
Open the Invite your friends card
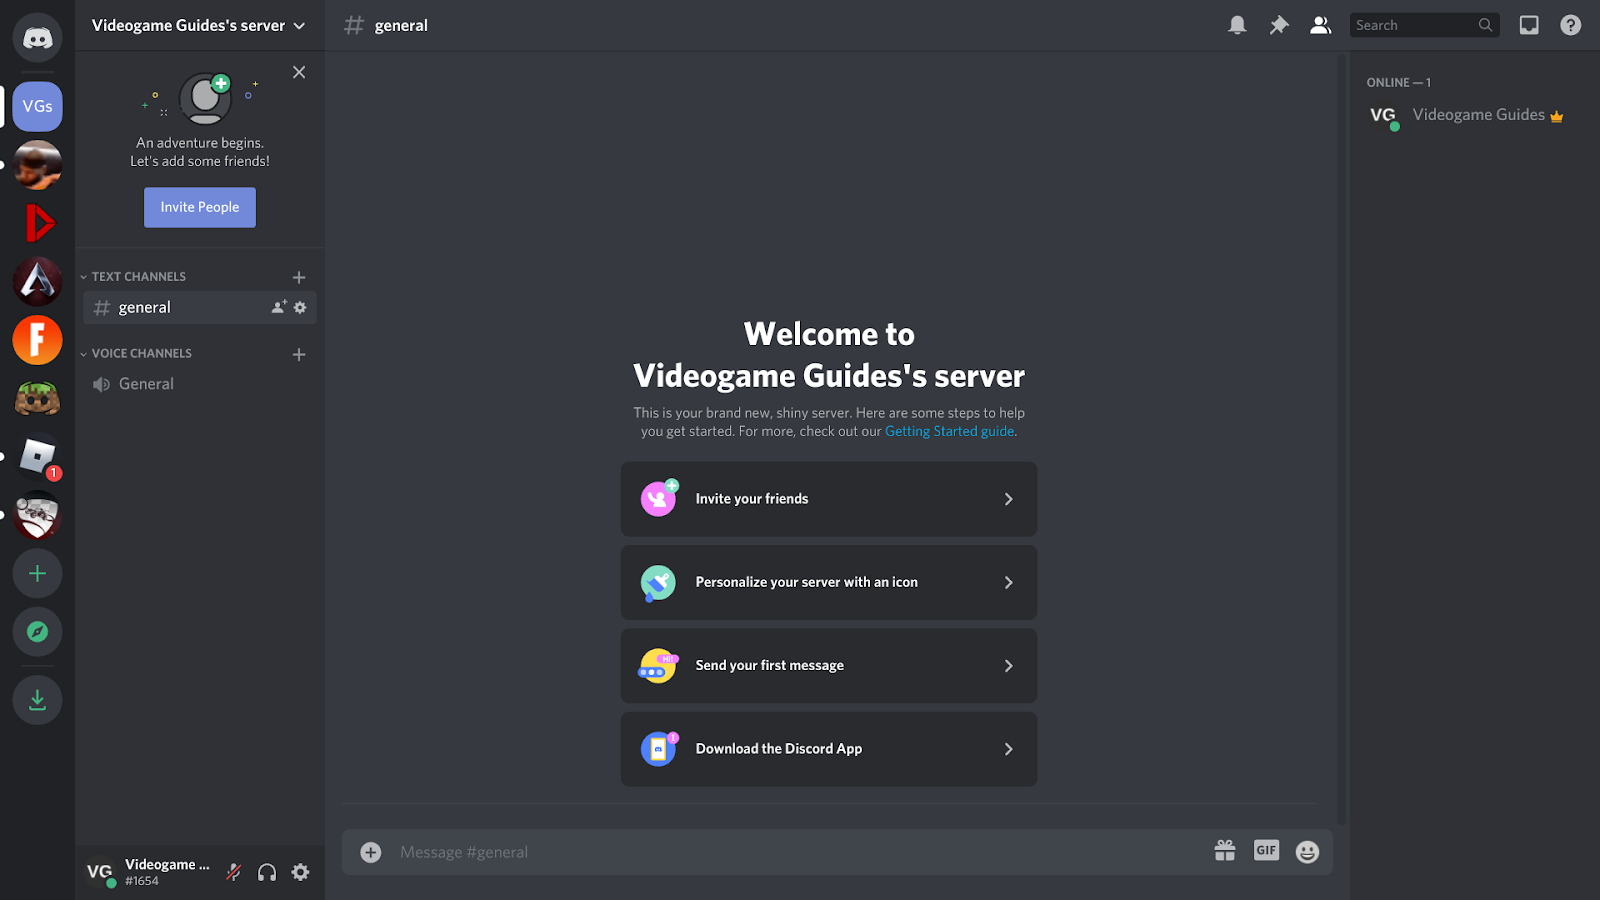[829, 499]
